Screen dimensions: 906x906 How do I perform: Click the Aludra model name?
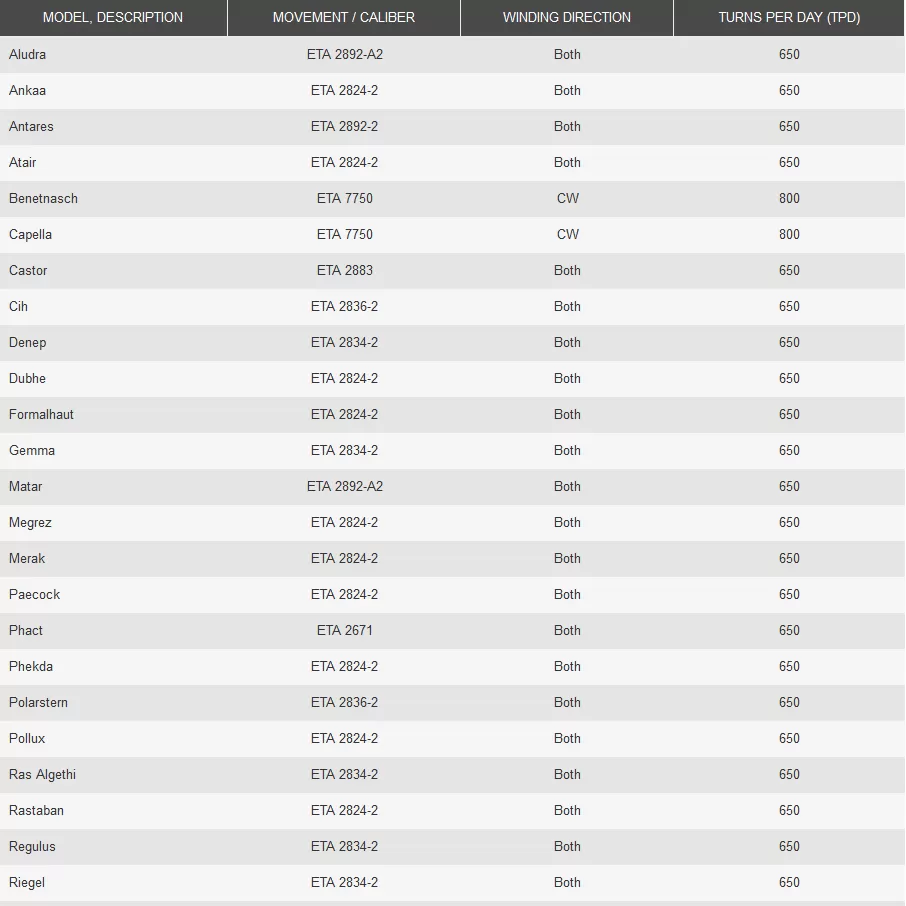coord(27,54)
